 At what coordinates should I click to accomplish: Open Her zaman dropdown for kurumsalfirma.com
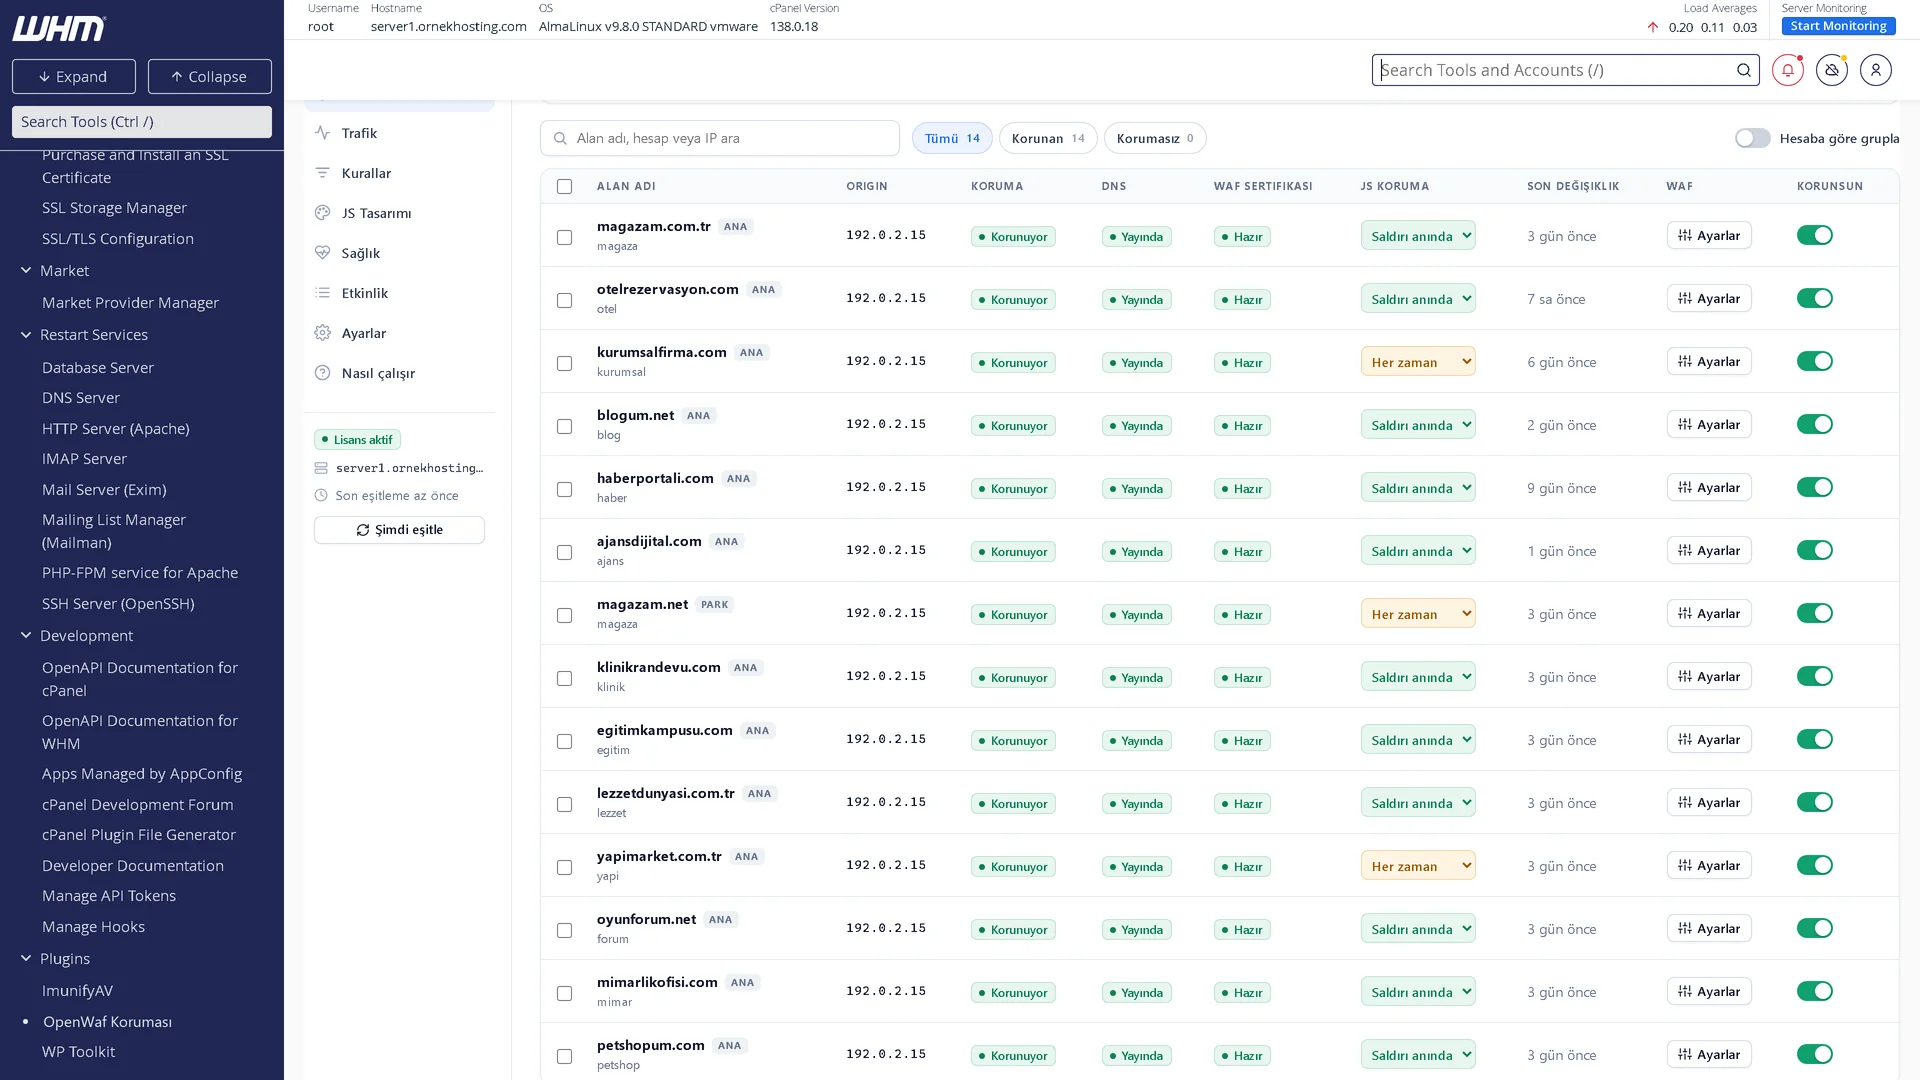pyautogui.click(x=1417, y=362)
